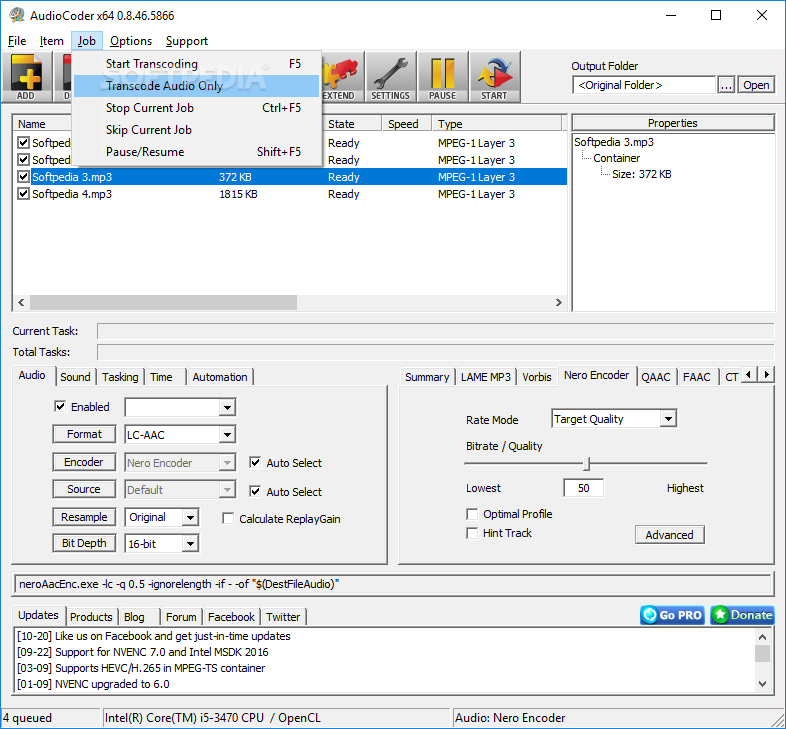This screenshot has width=786, height=729.
Task: Click the updates list vertical scrollbar thumb
Action: pos(762,654)
